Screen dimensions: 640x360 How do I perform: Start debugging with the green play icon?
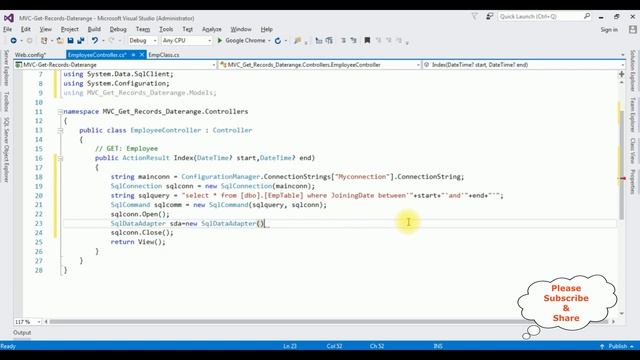220,40
